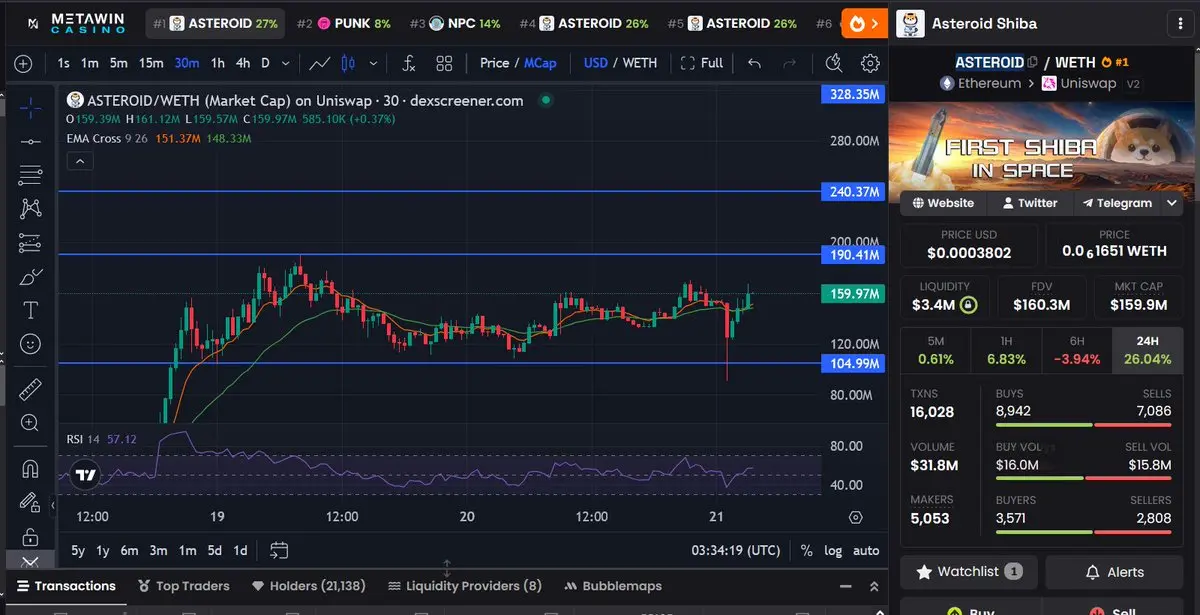Open the token Telegram link
The image size is (1200, 615).
pyautogui.click(x=1117, y=203)
